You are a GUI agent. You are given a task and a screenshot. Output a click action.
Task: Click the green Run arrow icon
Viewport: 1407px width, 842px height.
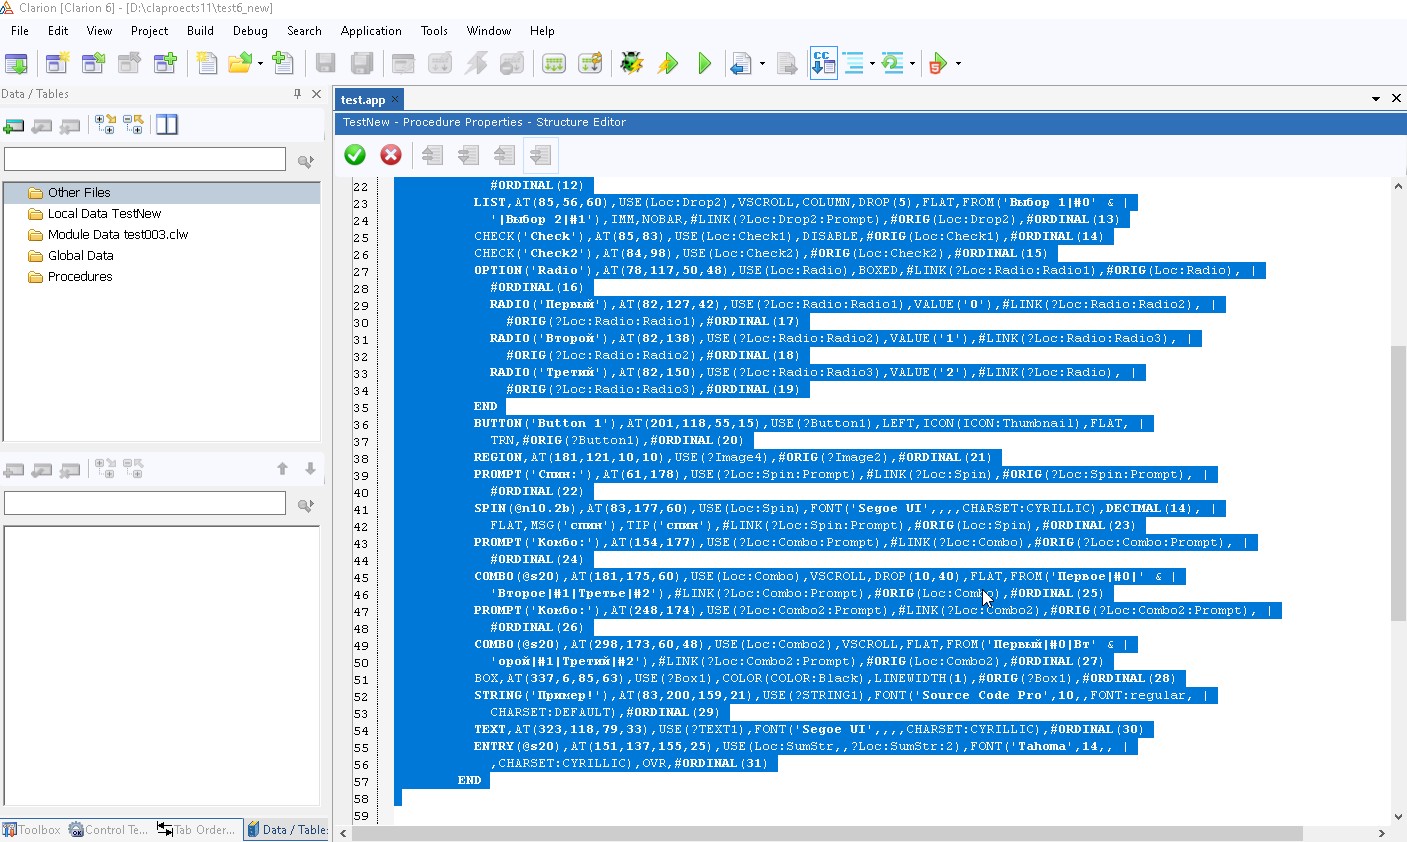pyautogui.click(x=705, y=64)
